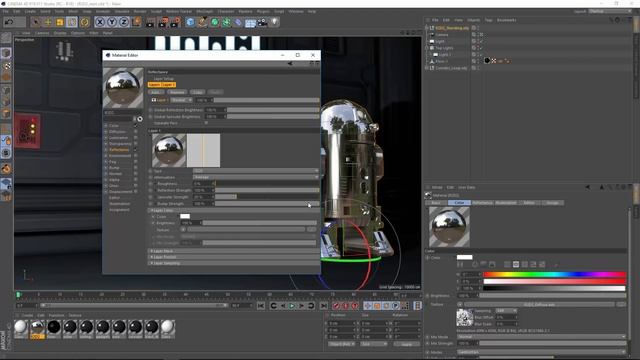Add a Camera object icon
Viewport: 640px width, 360px height.
(x=262, y=22)
